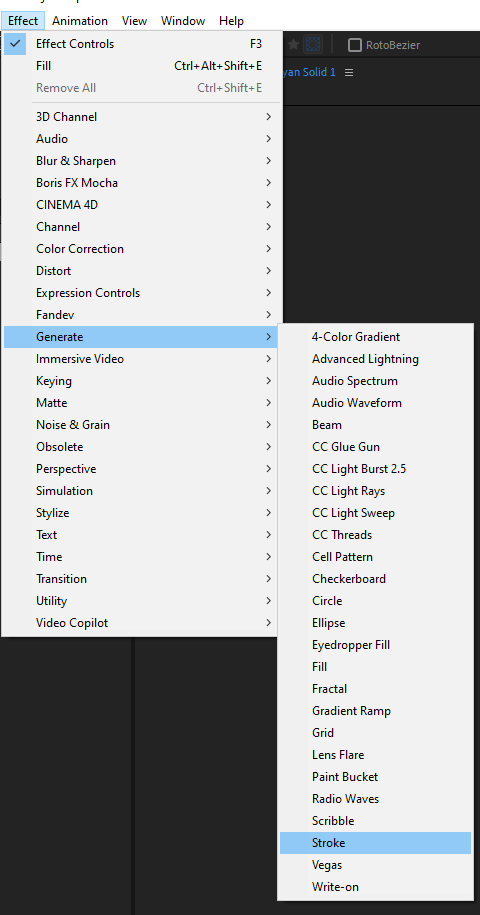Click the dotted mask square icon
480x915 pixels.
click(313, 44)
